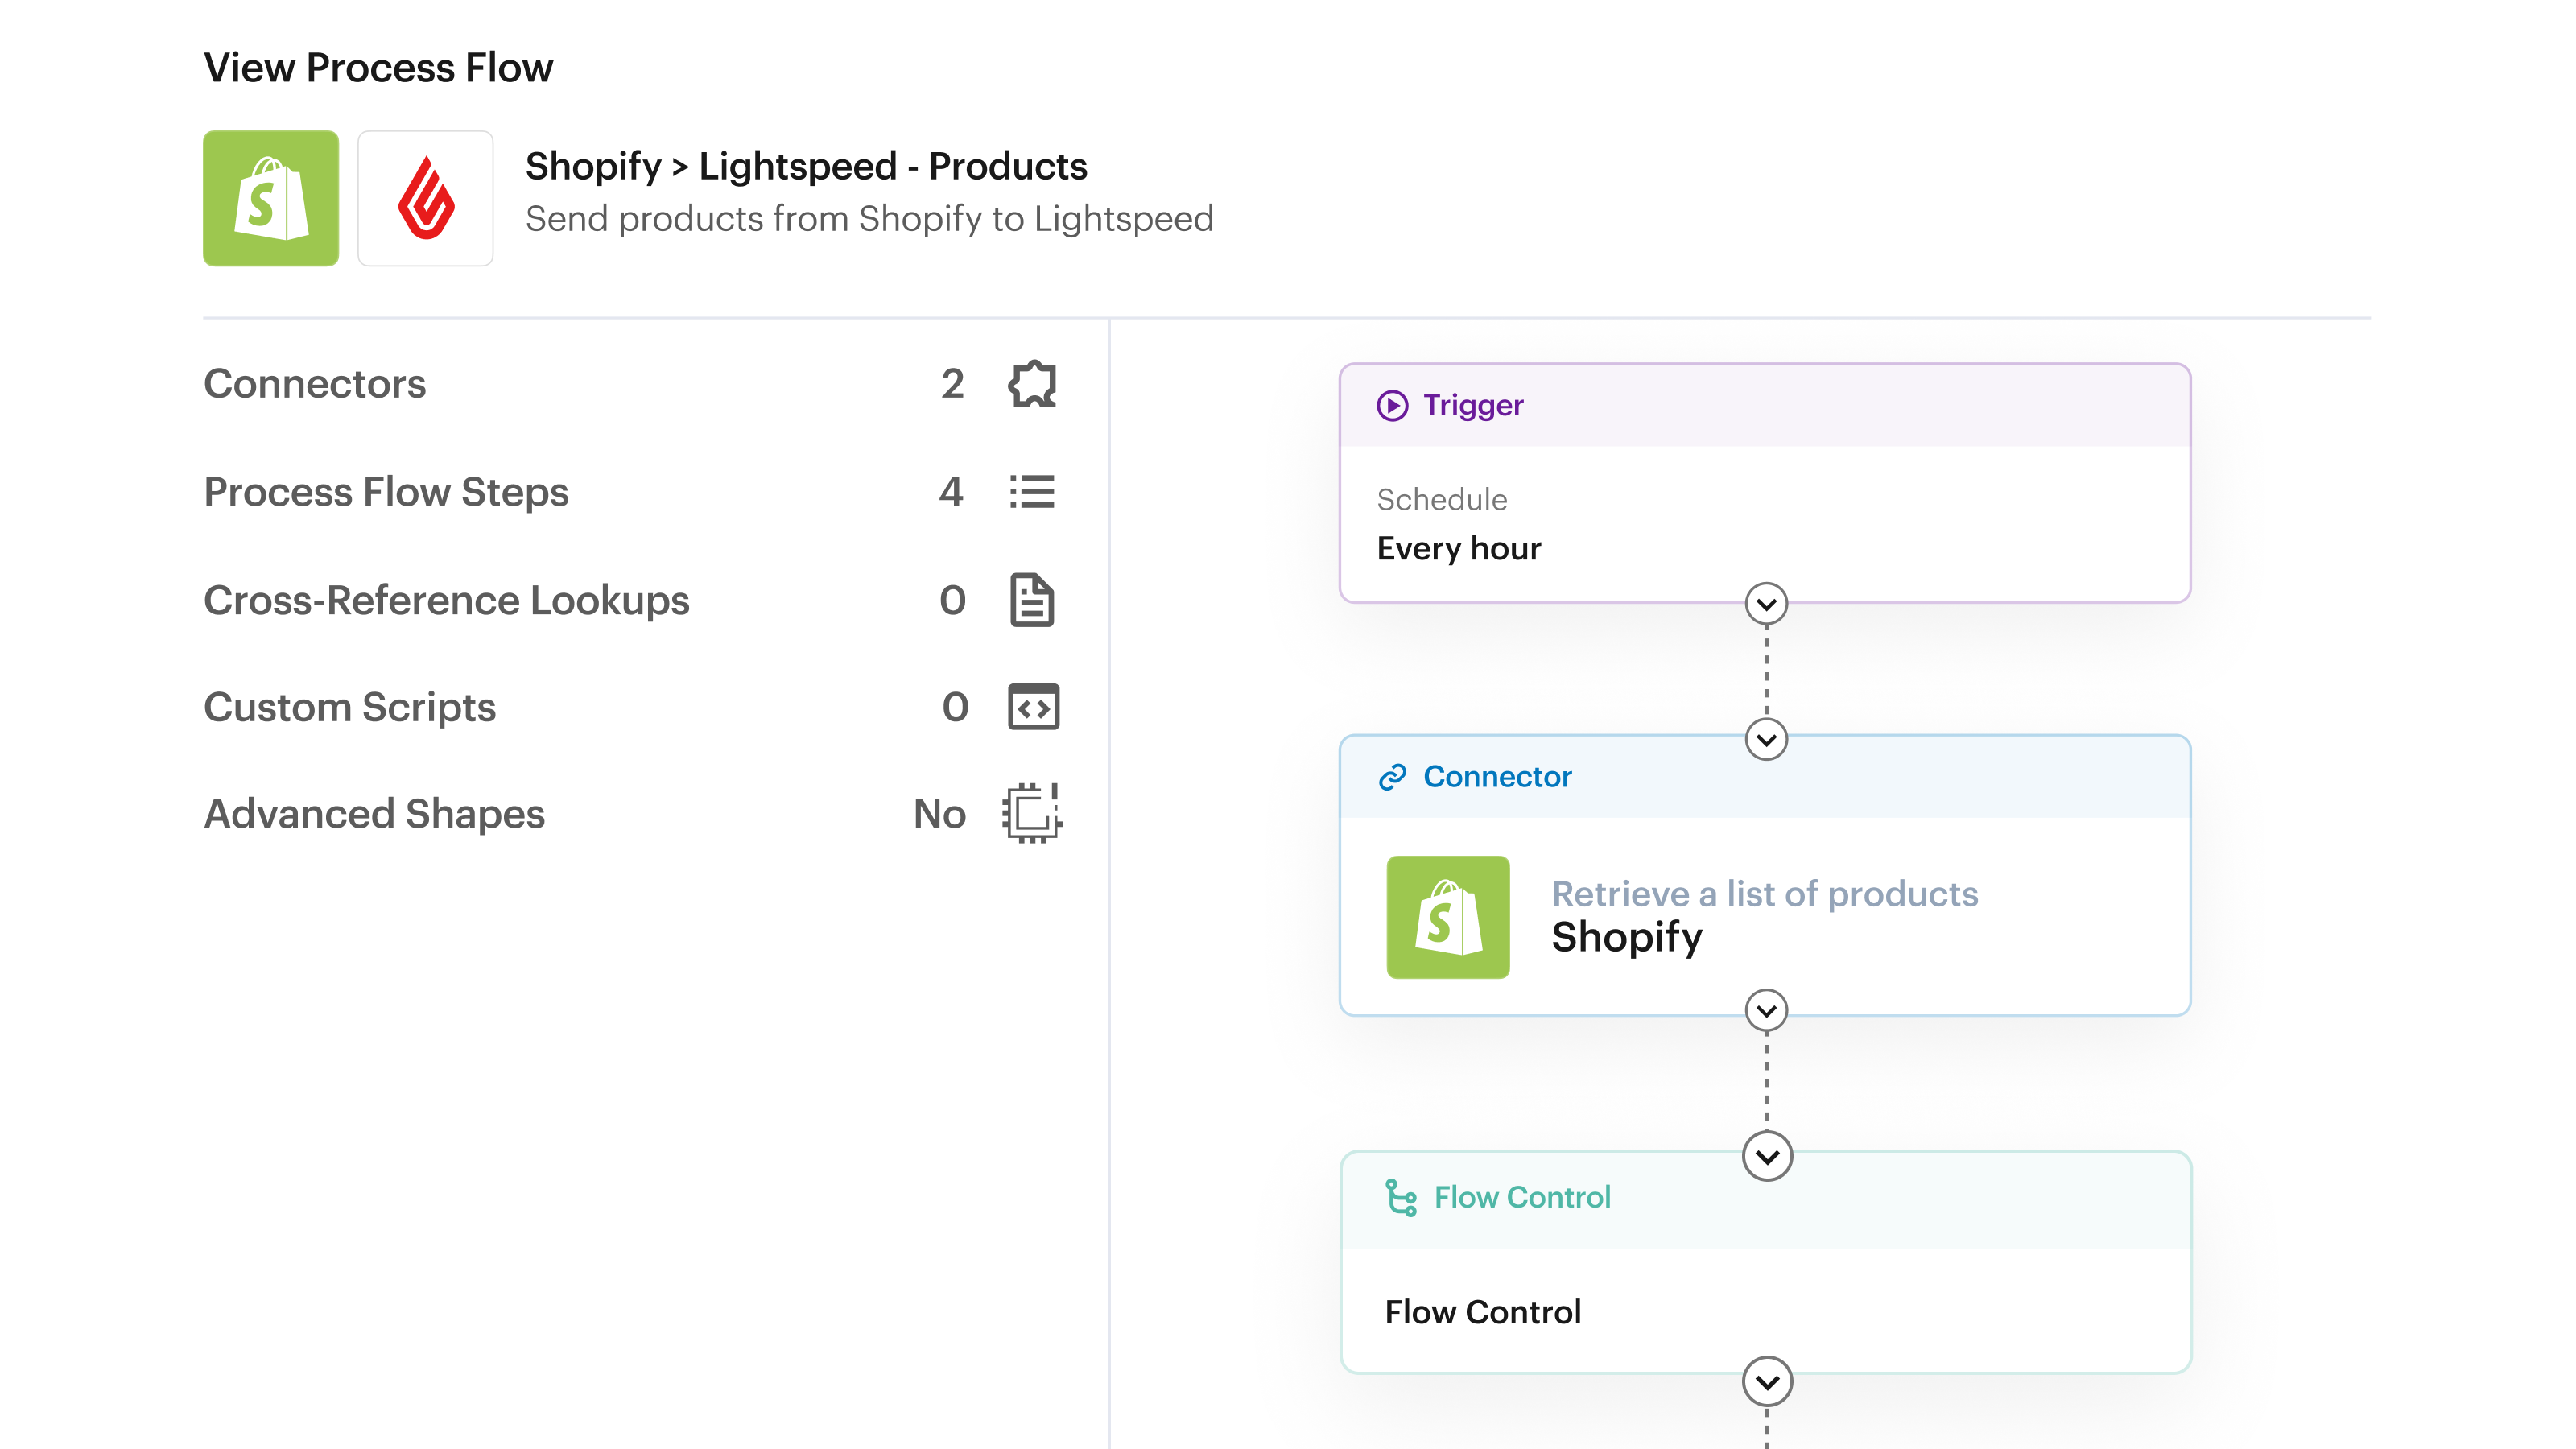This screenshot has height=1449, width=2576.
Task: Click the 'Shopify > Lightspeed - Products' title
Action: click(806, 166)
